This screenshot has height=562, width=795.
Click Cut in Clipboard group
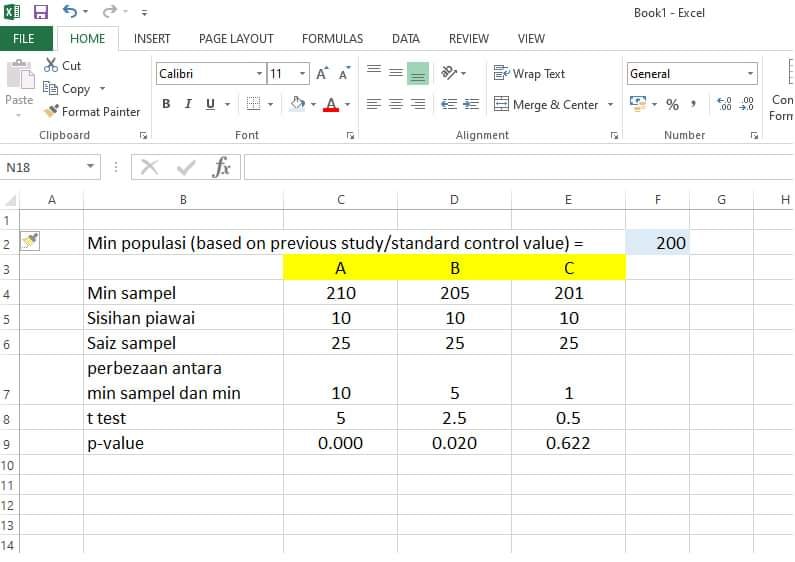(x=62, y=65)
